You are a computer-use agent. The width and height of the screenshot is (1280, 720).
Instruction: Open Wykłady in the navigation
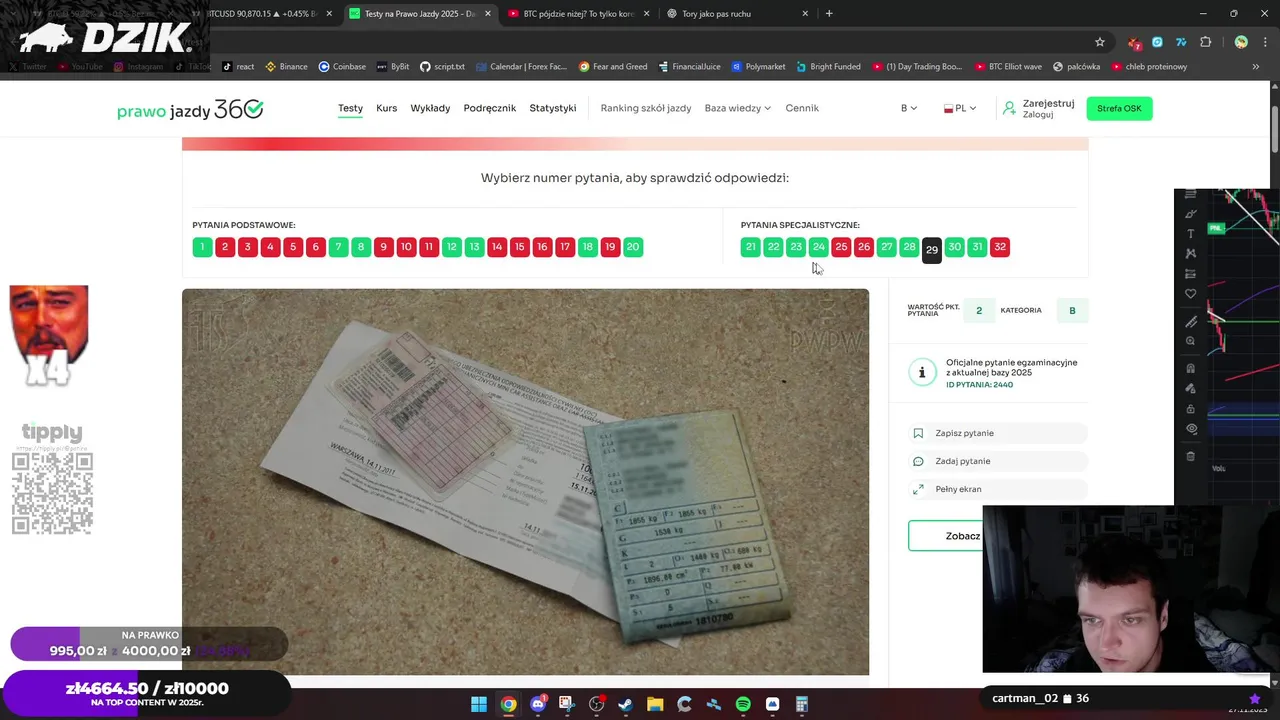430,108
